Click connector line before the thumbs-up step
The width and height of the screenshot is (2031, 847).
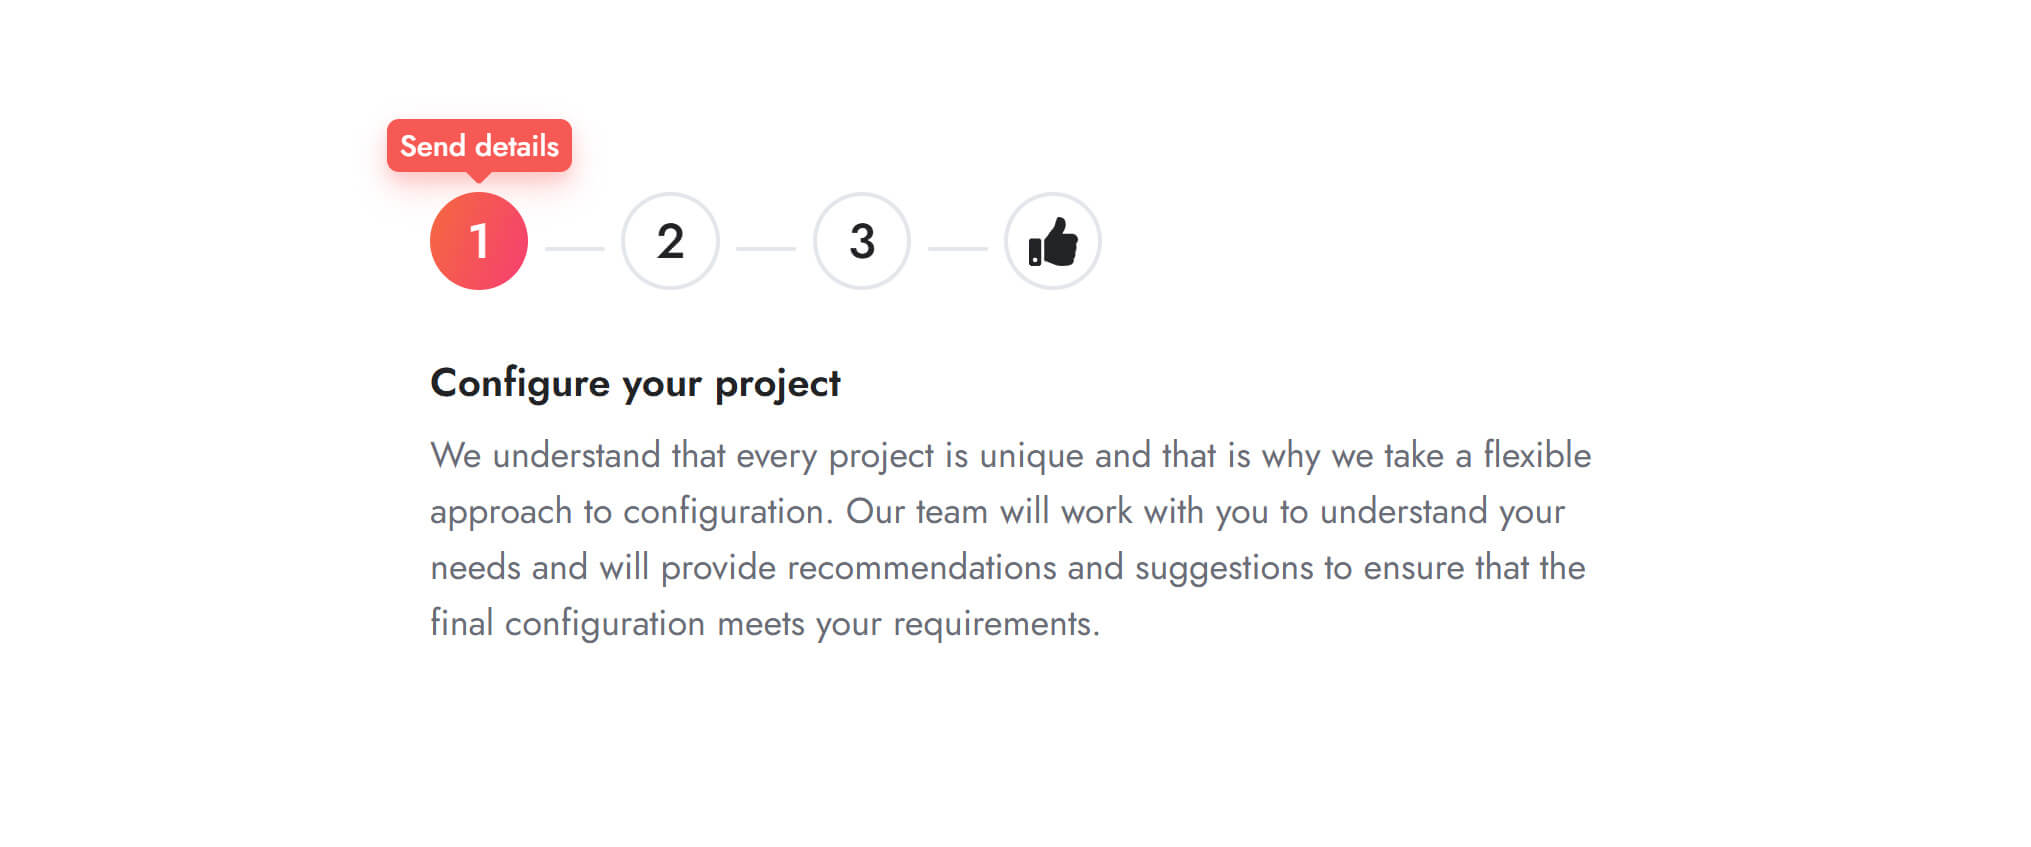pos(958,248)
